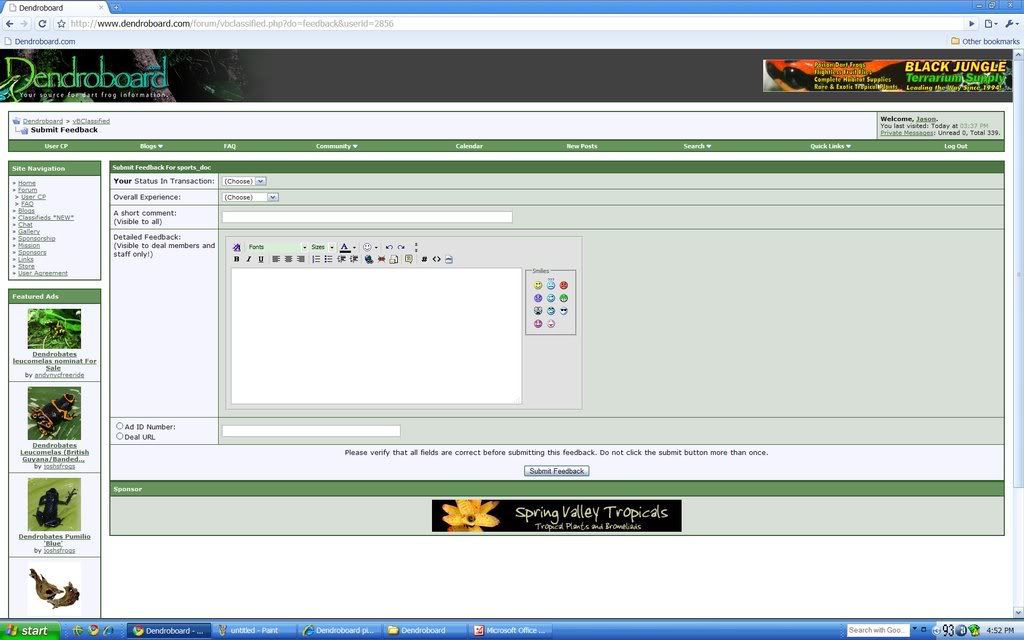This screenshot has height=640, width=1024.
Task: Insert the red angry smilie
Action: [x=564, y=285]
